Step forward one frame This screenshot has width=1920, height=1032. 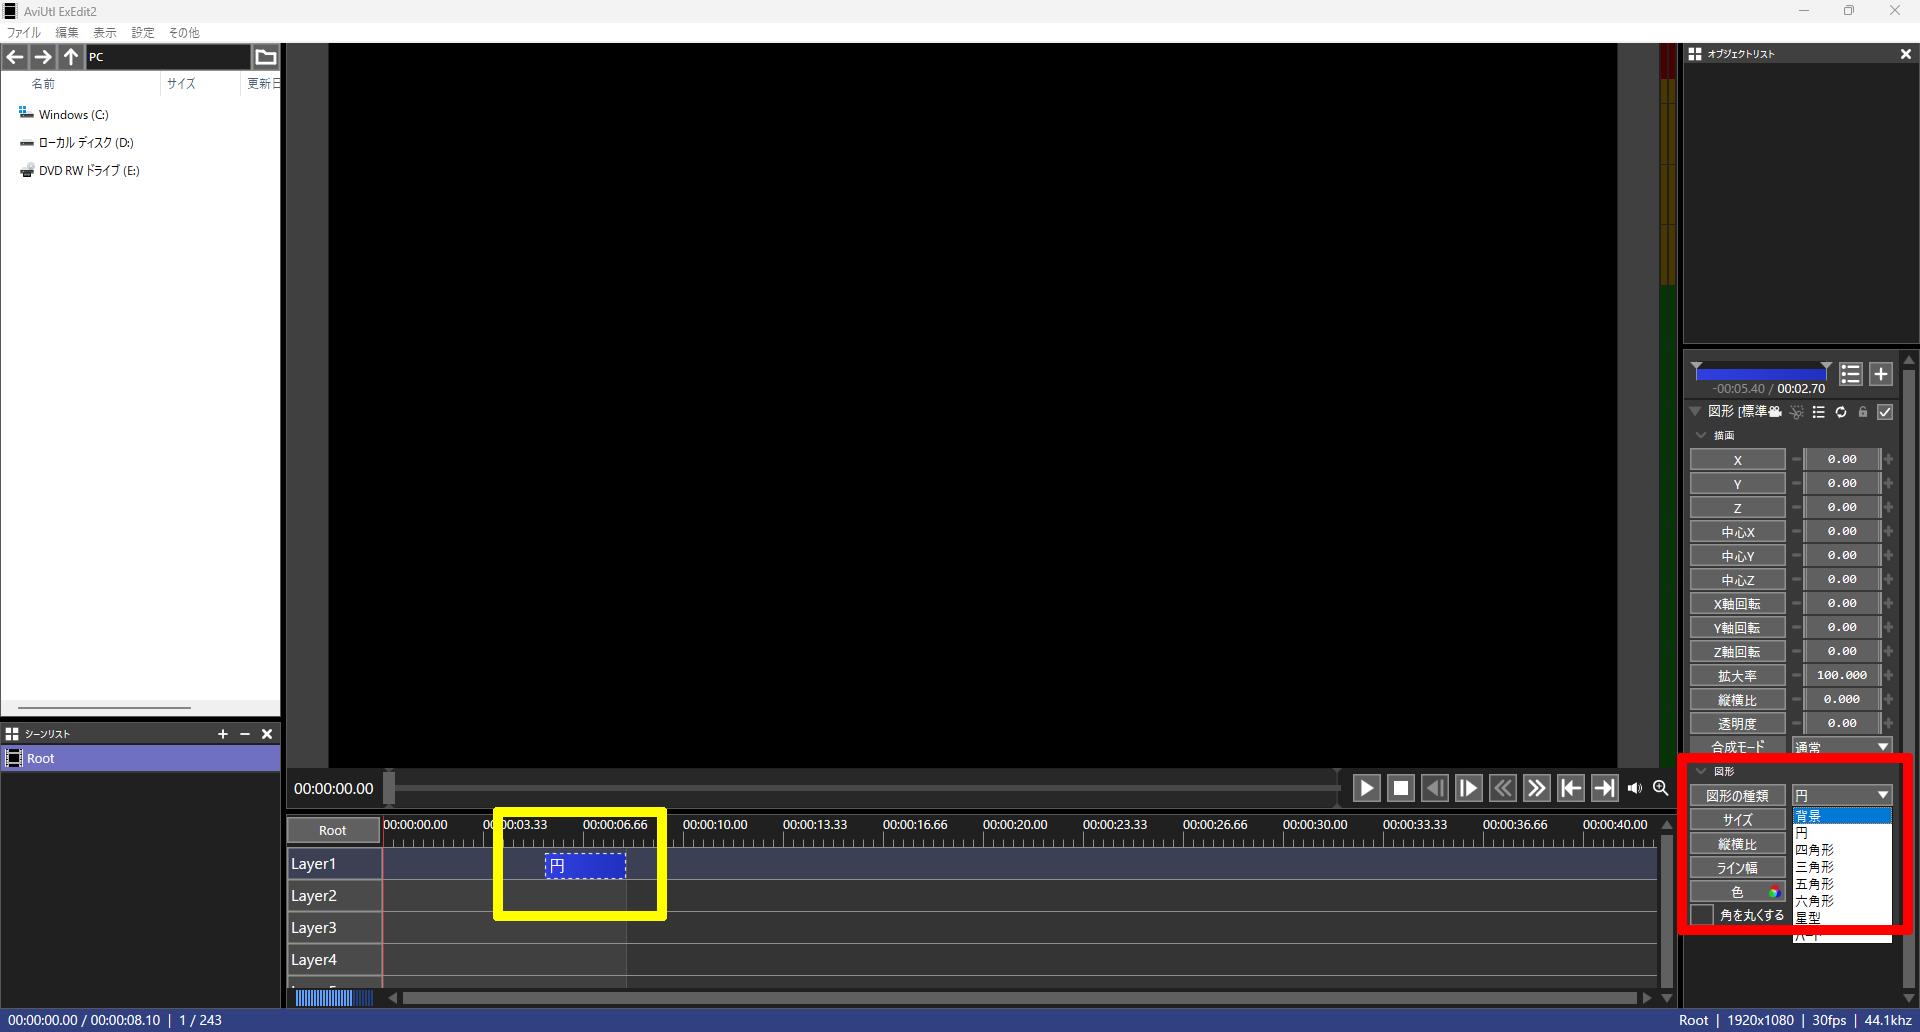(x=1468, y=788)
